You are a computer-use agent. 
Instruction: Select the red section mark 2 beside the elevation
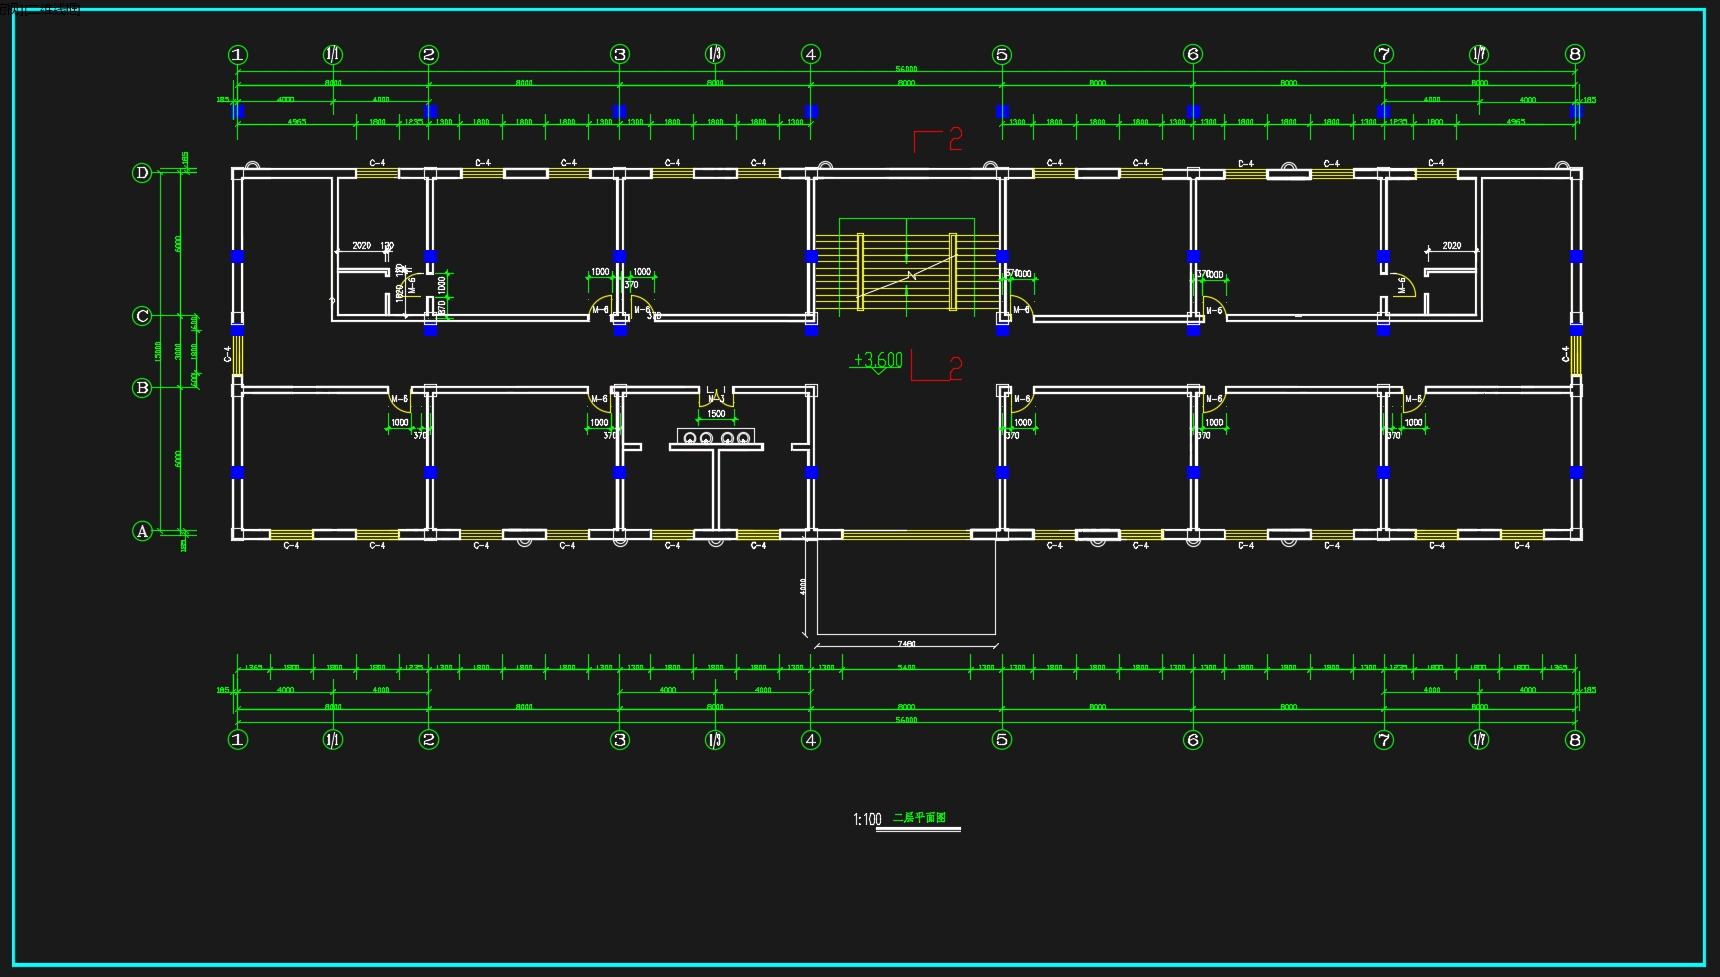tap(938, 367)
